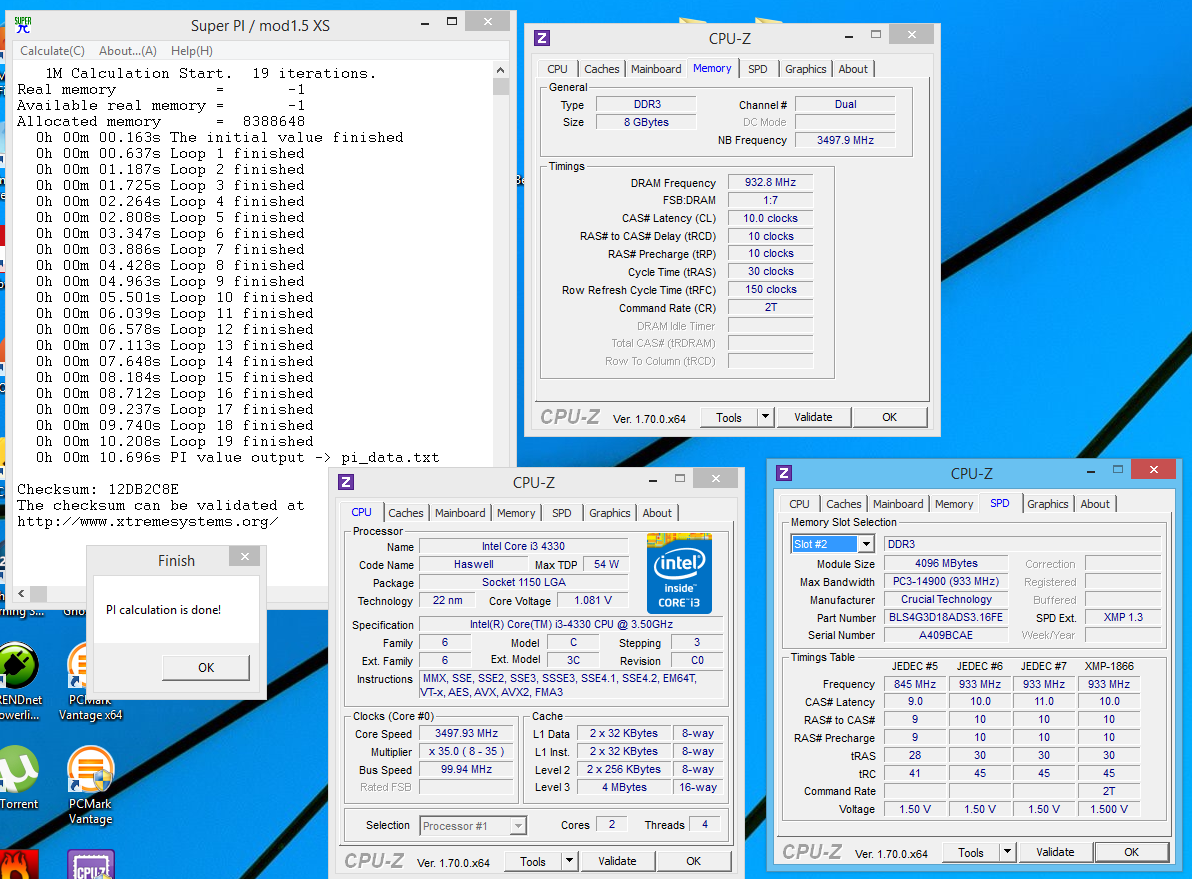Open About tab in CPU-Z CPU window
This screenshot has width=1192, height=879.
(x=657, y=512)
